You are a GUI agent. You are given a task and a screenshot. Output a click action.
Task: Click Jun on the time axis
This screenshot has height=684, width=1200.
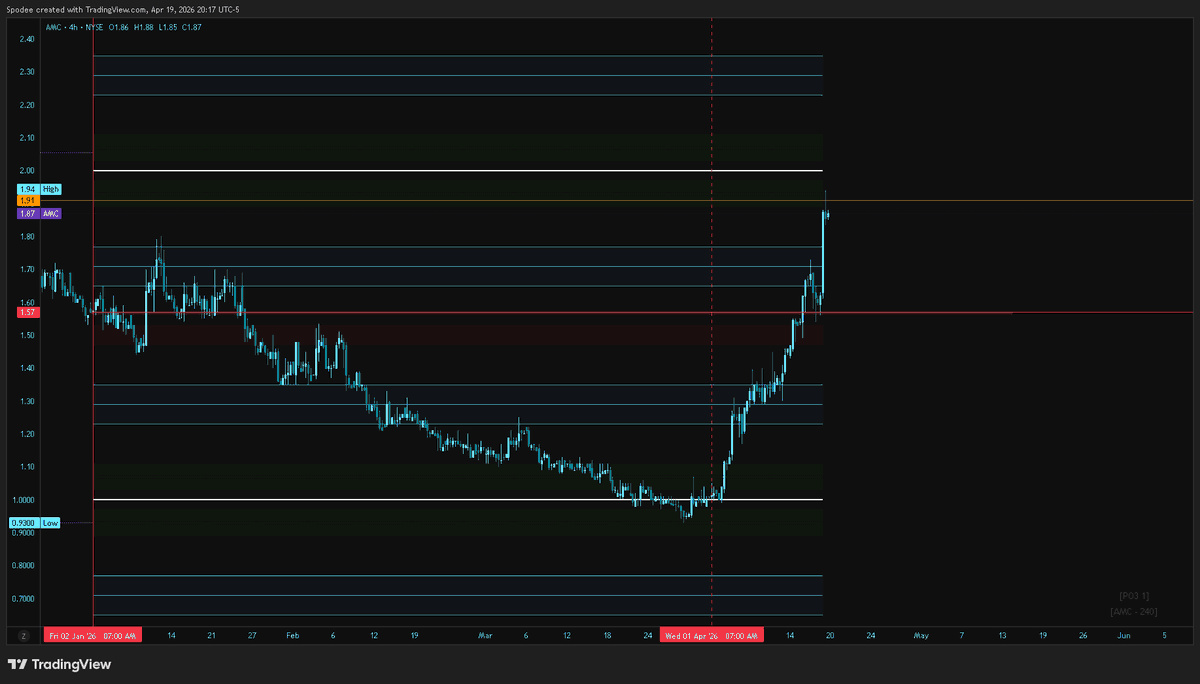click(x=1124, y=635)
